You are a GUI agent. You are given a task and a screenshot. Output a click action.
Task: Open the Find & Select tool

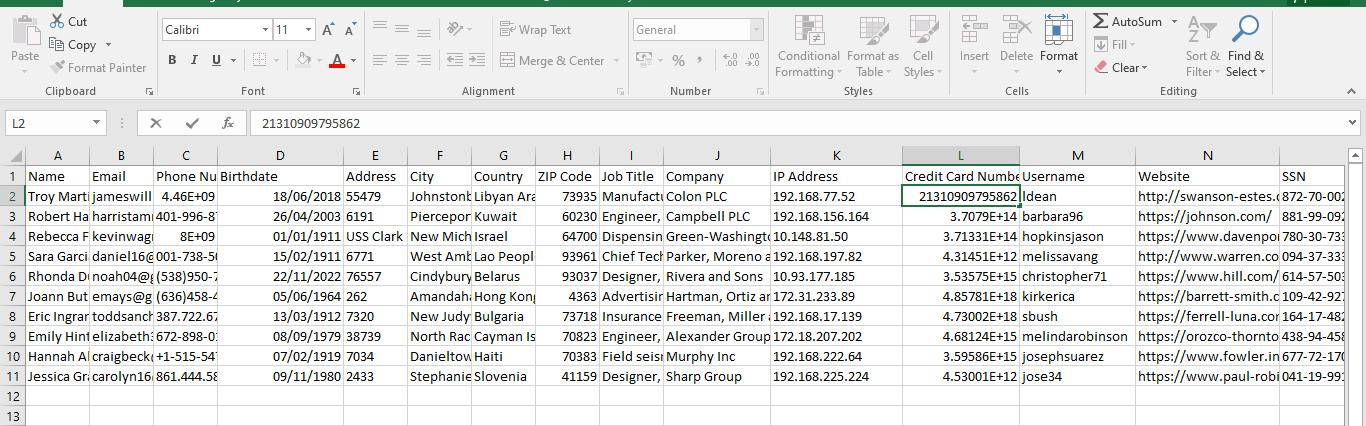1245,46
